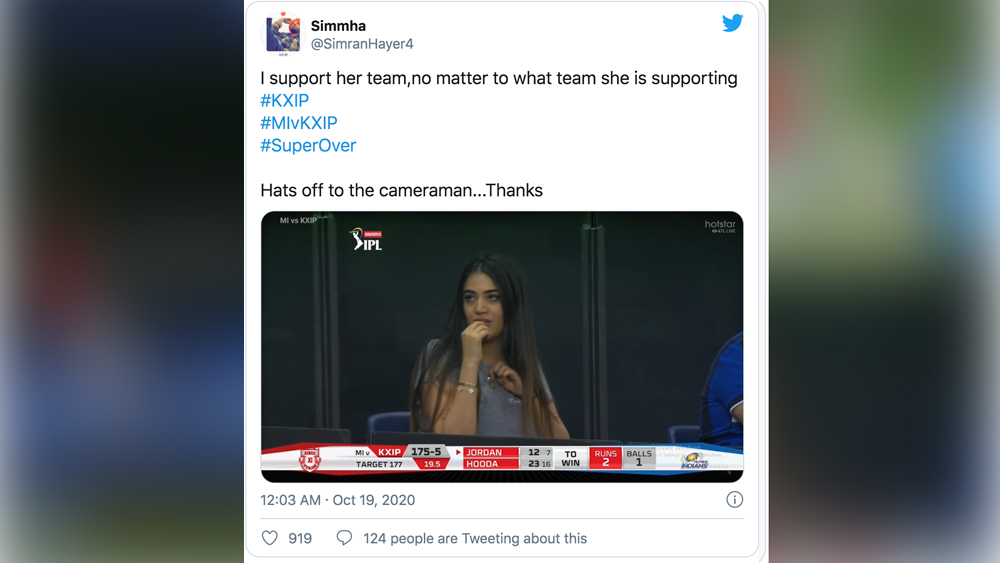Open the #KXIP hashtag
The image size is (1000, 563).
pos(285,100)
